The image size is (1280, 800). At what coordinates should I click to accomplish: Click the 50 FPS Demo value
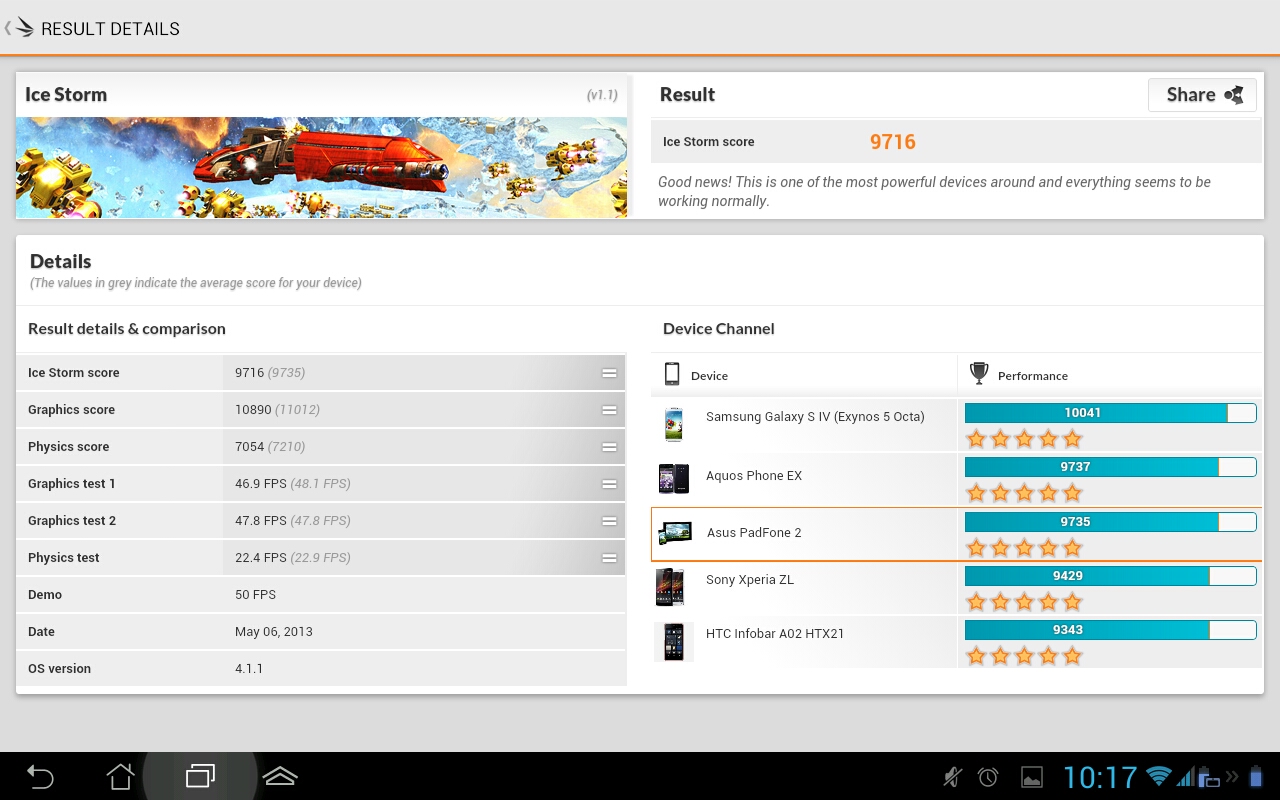[x=255, y=595]
